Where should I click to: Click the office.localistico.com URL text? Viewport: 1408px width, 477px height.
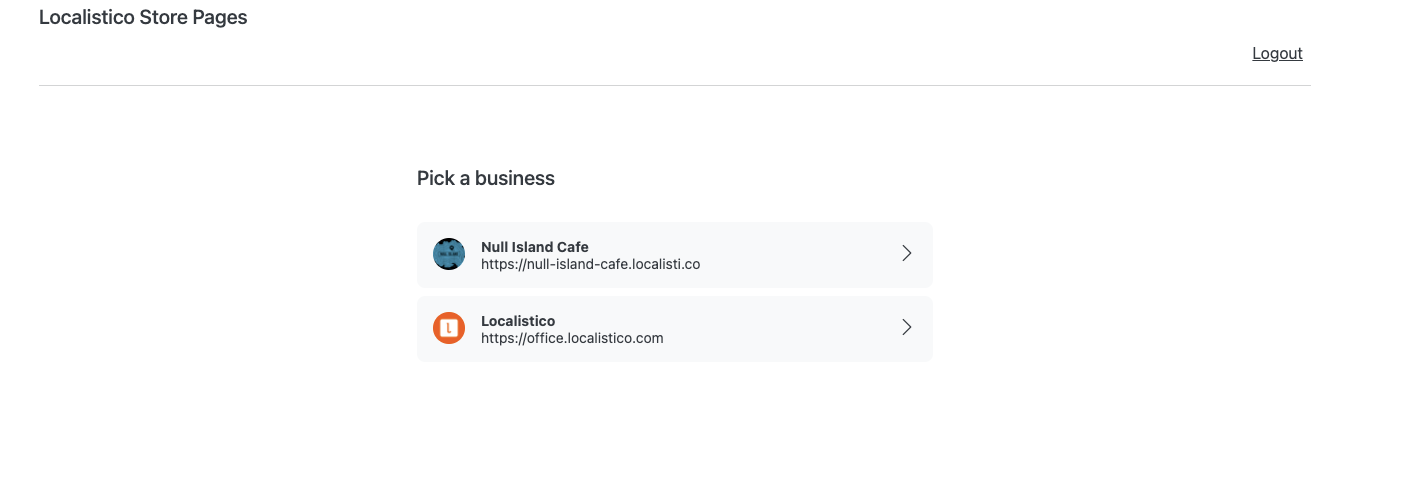pyautogui.click(x=572, y=338)
